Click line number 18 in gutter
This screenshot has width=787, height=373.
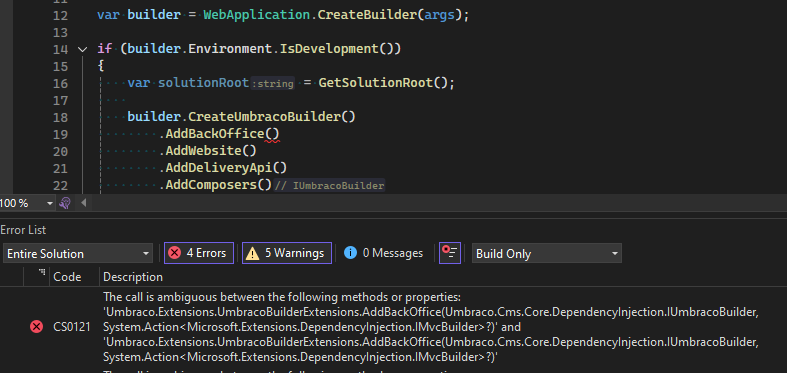click(x=60, y=117)
